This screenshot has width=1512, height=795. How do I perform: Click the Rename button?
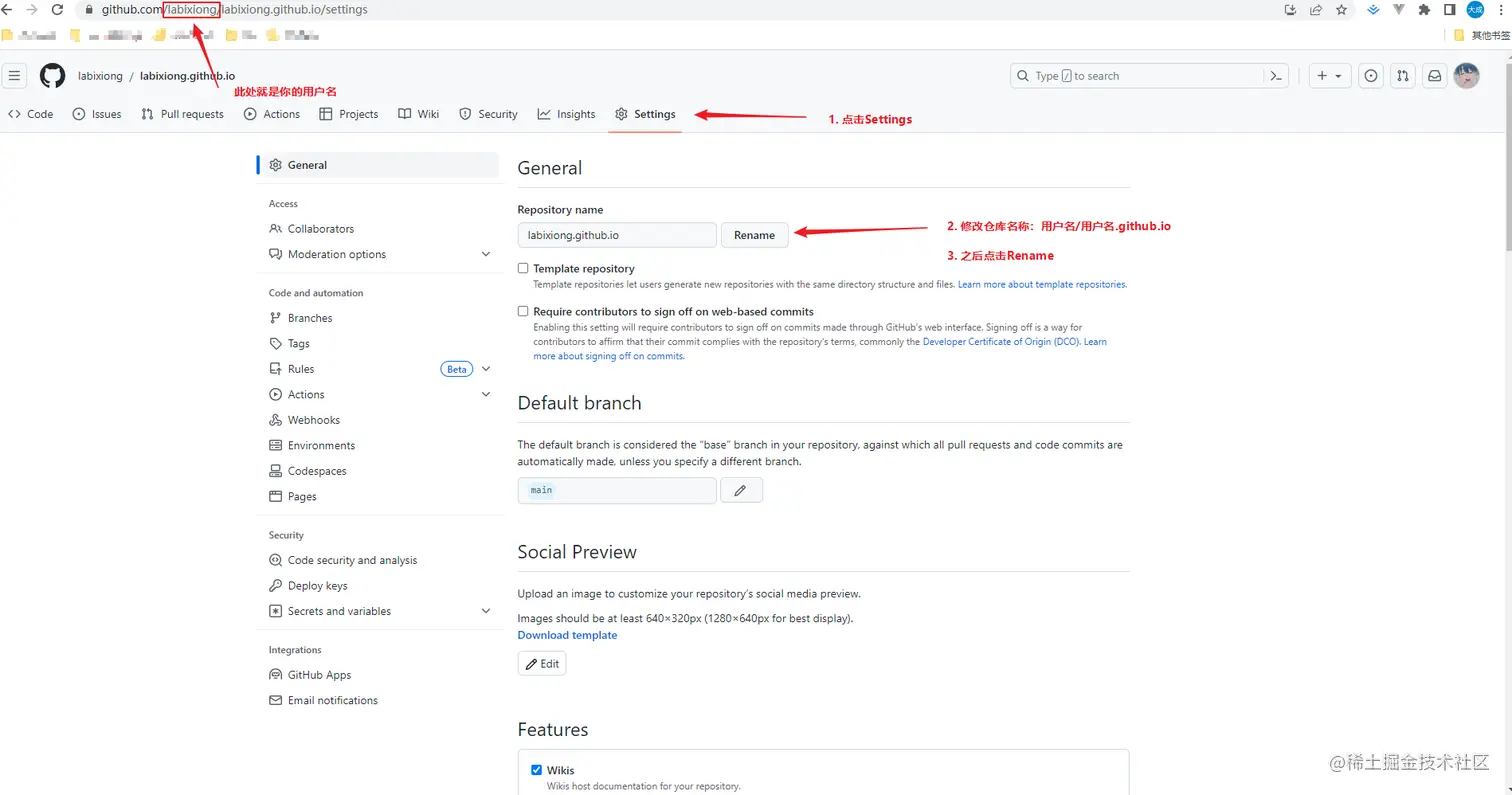(x=754, y=234)
